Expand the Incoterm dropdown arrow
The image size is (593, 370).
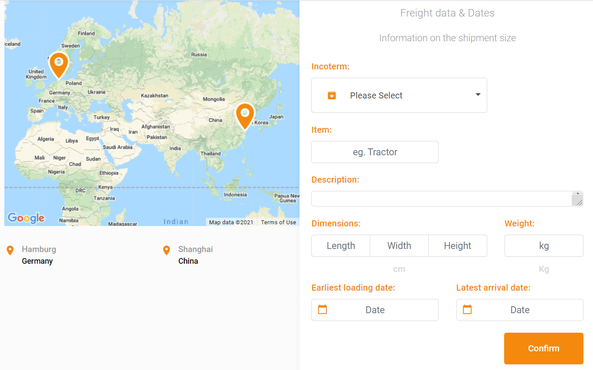(478, 95)
